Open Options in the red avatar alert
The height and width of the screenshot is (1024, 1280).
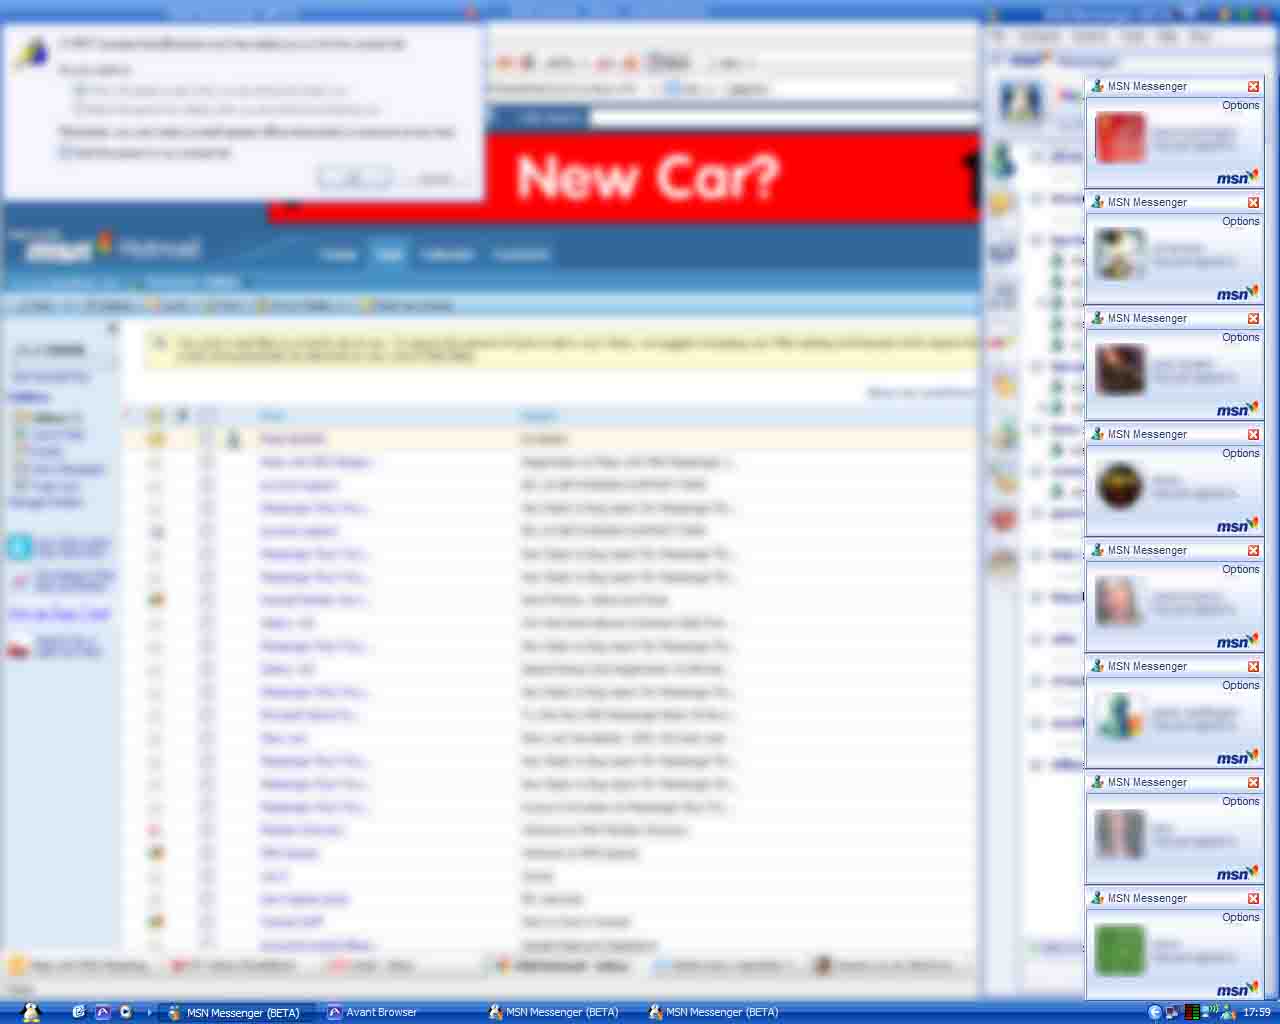(x=1240, y=106)
